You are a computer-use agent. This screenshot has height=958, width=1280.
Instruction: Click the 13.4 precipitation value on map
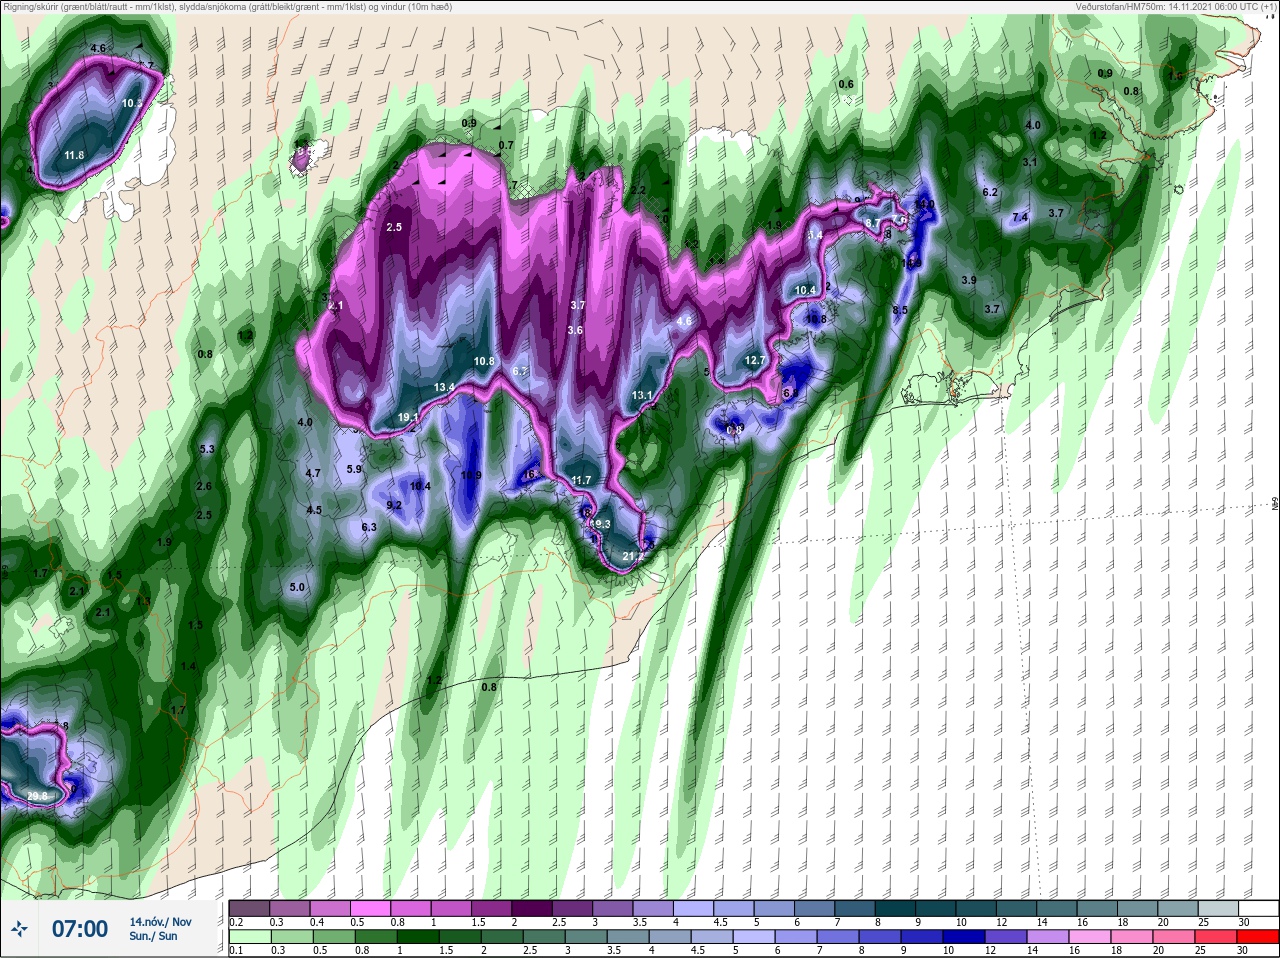point(445,387)
